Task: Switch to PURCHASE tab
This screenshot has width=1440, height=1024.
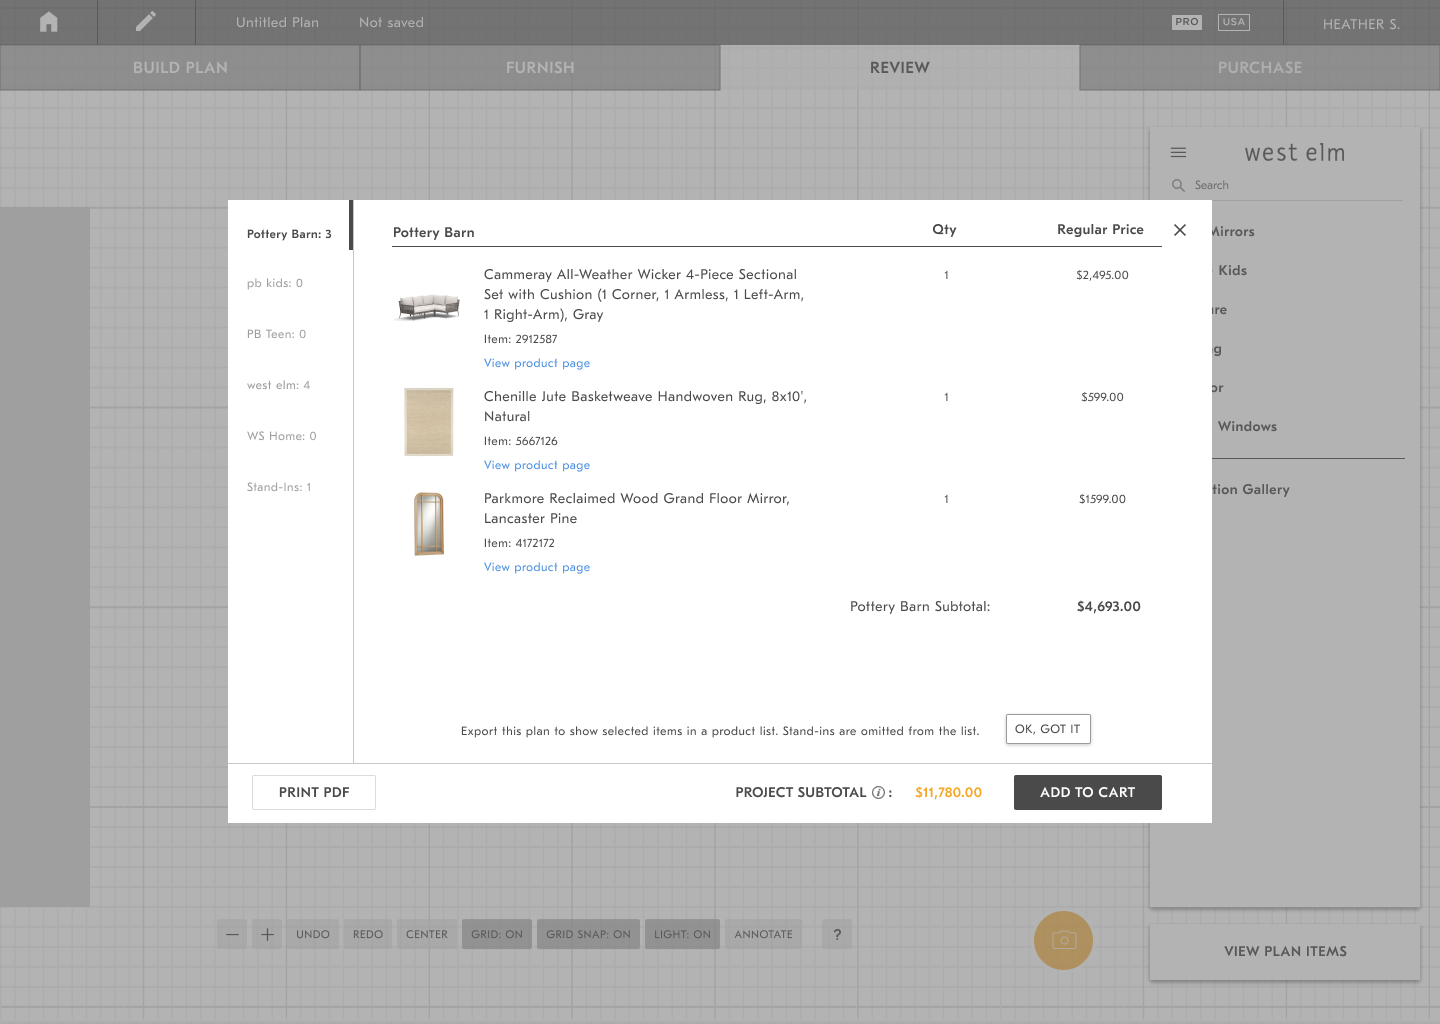Action: [x=1260, y=67]
